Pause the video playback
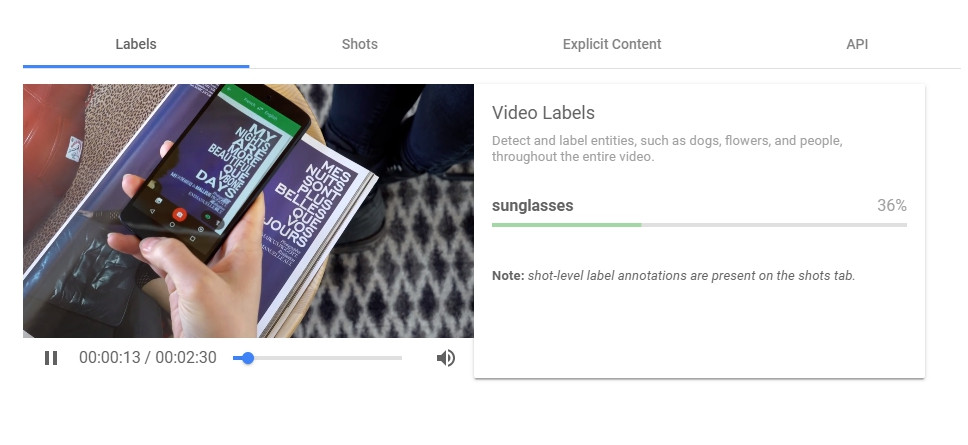The height and width of the screenshot is (445, 968). pos(51,358)
